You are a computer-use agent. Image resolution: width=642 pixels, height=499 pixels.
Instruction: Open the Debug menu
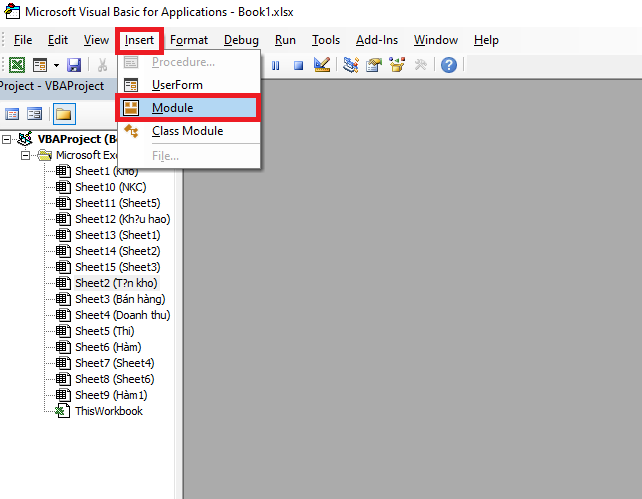(x=241, y=40)
